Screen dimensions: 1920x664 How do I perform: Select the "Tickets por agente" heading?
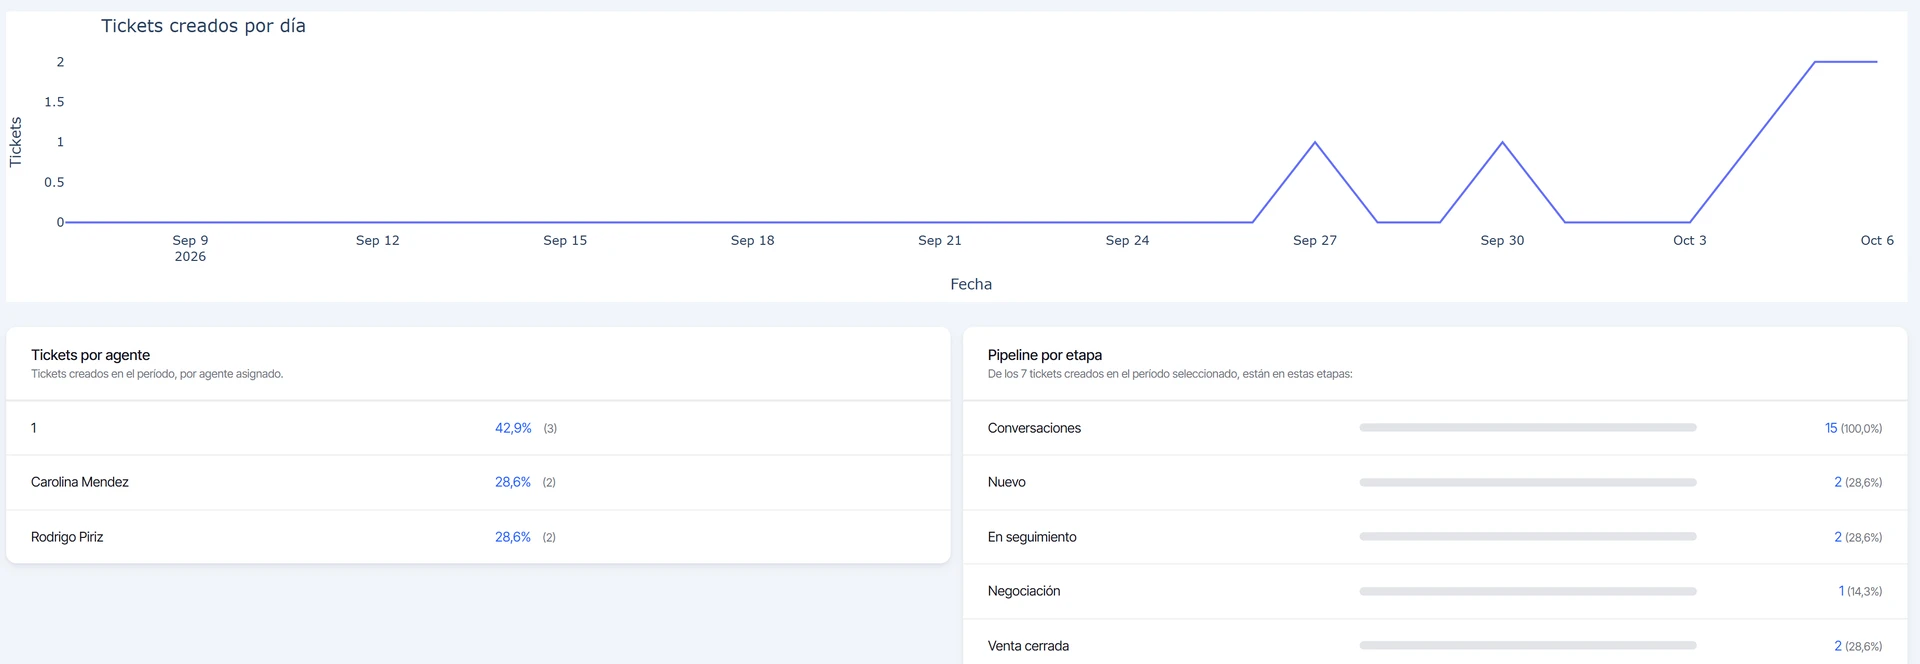tap(90, 355)
